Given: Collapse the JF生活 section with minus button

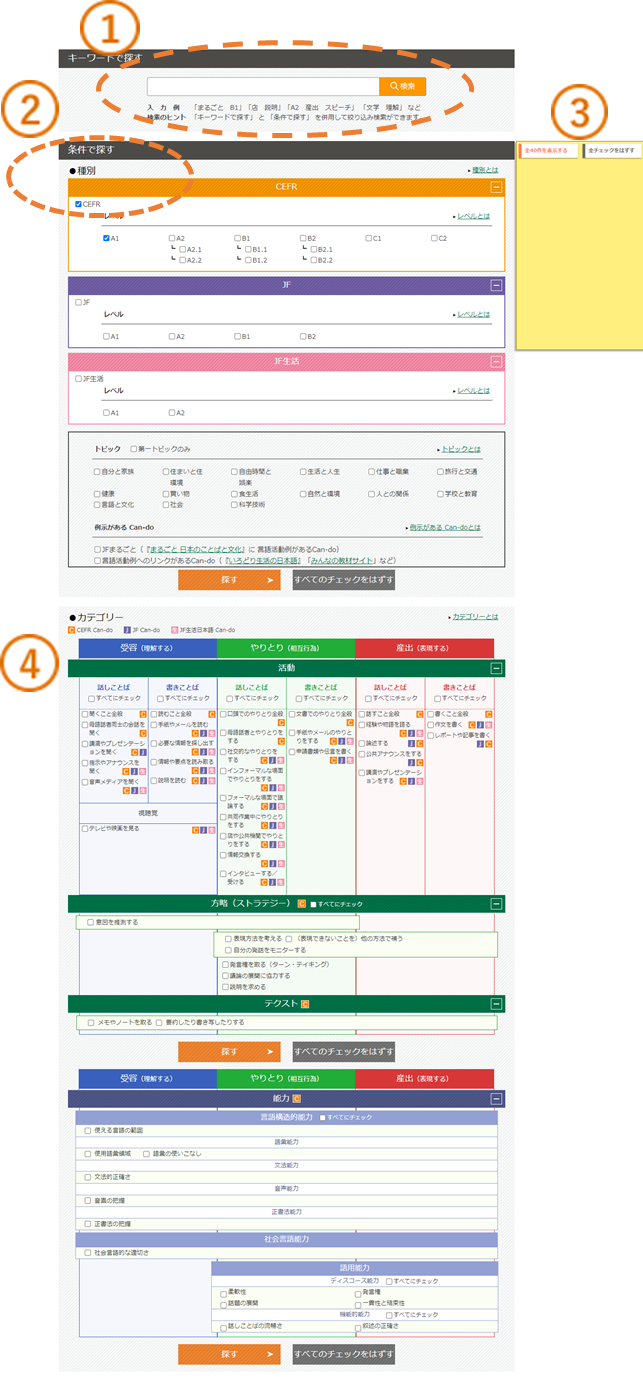Looking at the screenshot, I should (496, 362).
